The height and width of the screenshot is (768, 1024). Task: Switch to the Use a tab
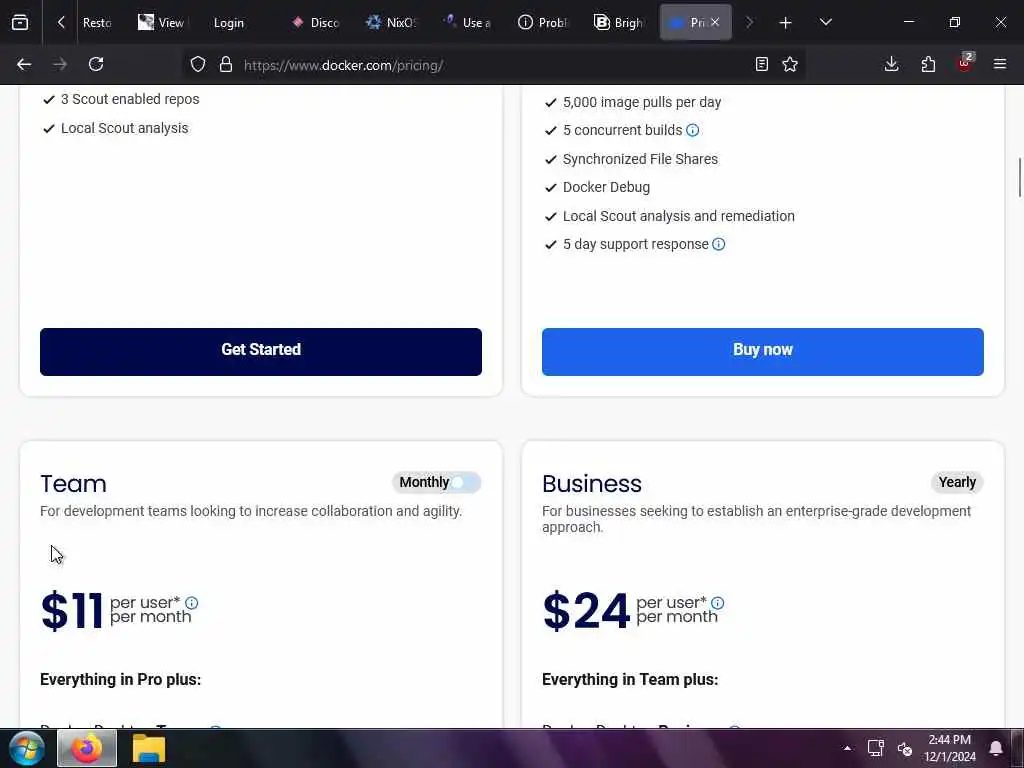(468, 23)
